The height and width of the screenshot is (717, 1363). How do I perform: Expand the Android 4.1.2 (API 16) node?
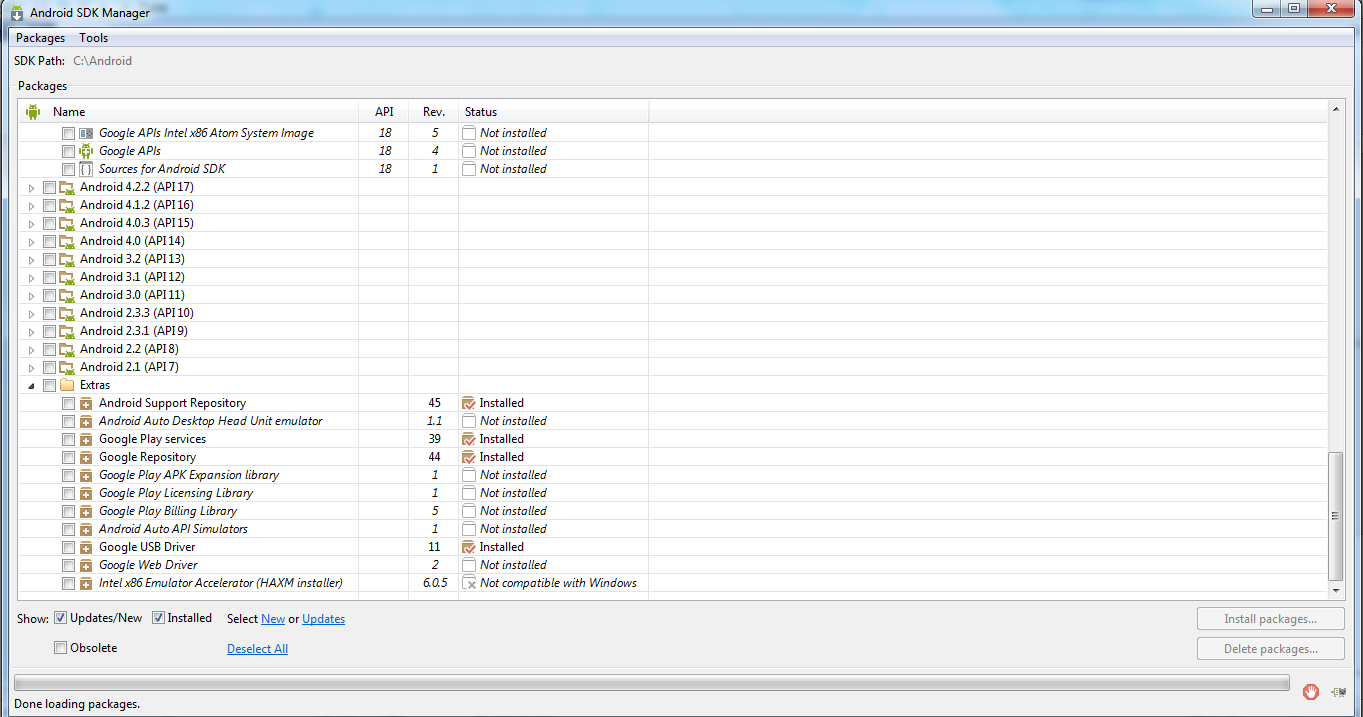(32, 205)
